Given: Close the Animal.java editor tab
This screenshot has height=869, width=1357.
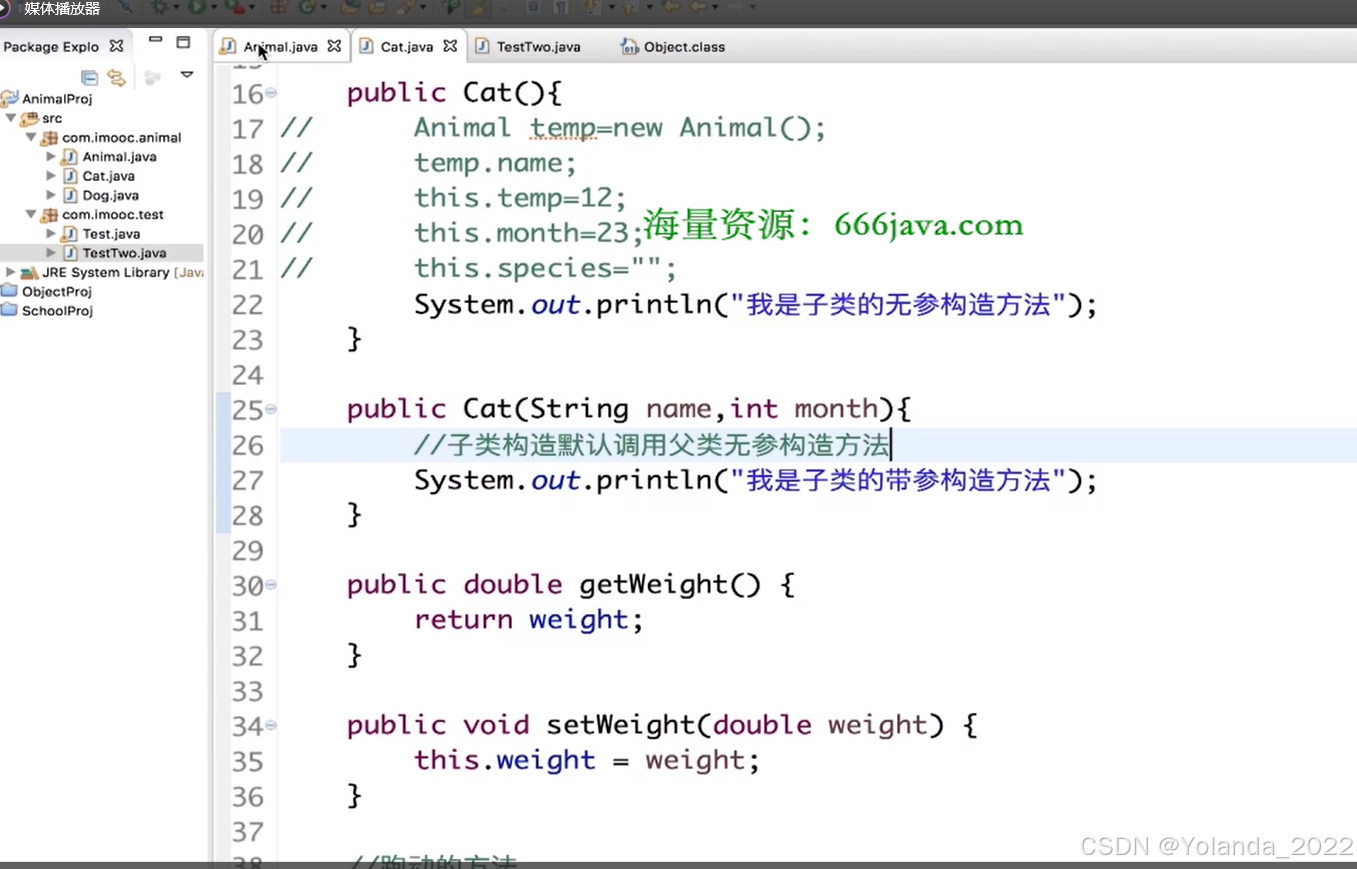Looking at the screenshot, I should (334, 46).
